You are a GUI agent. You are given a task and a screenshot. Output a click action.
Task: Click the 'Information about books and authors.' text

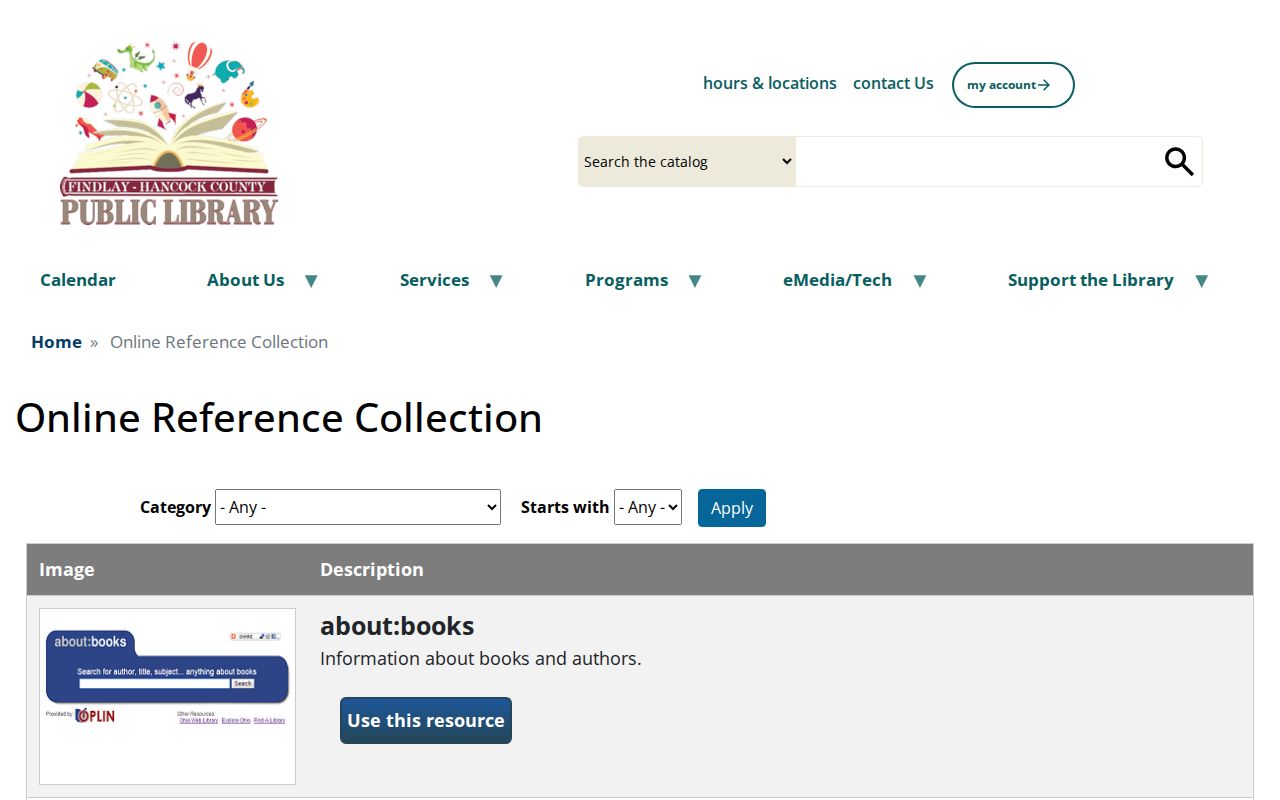(481, 658)
